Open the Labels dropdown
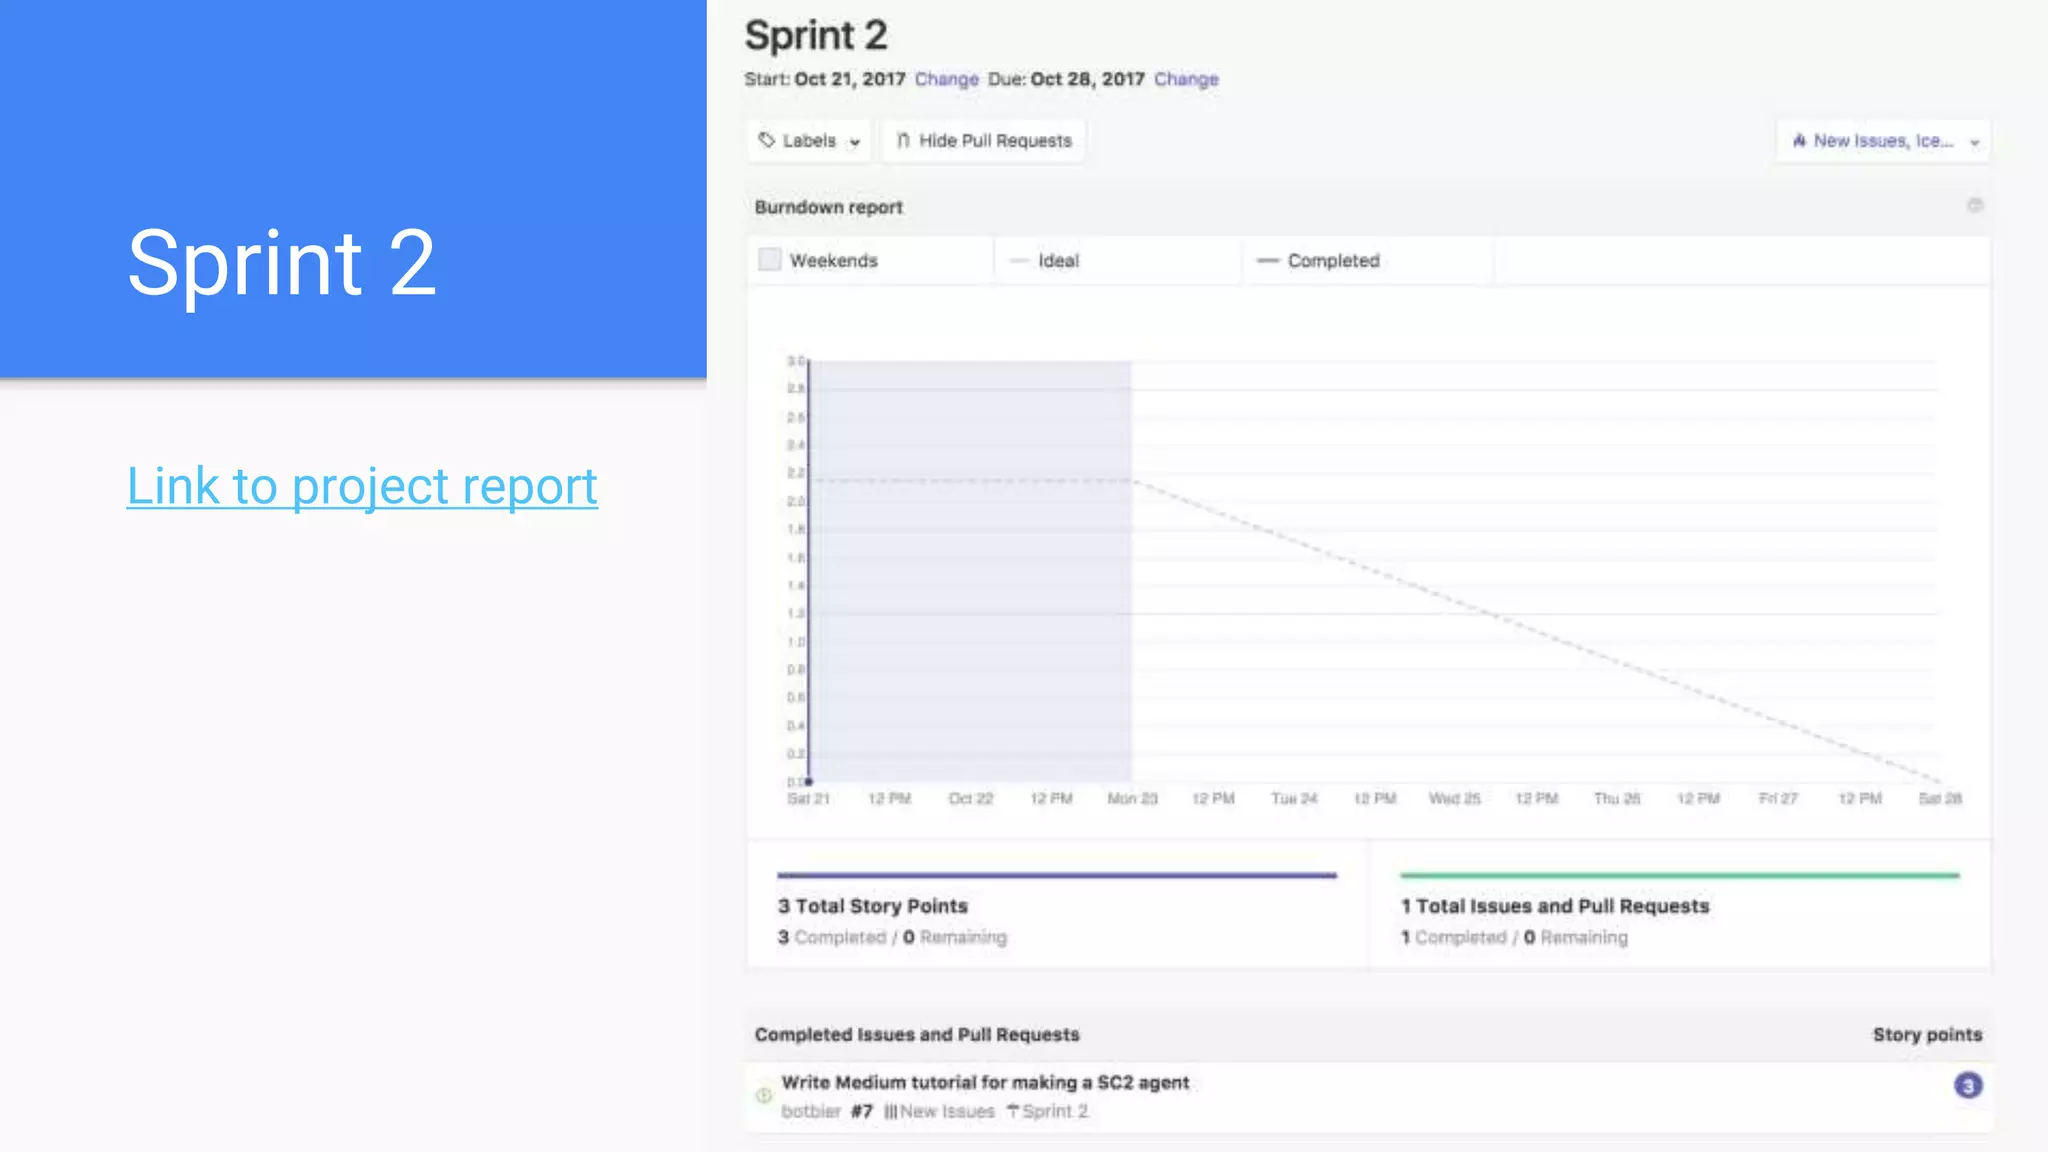 tap(810, 141)
